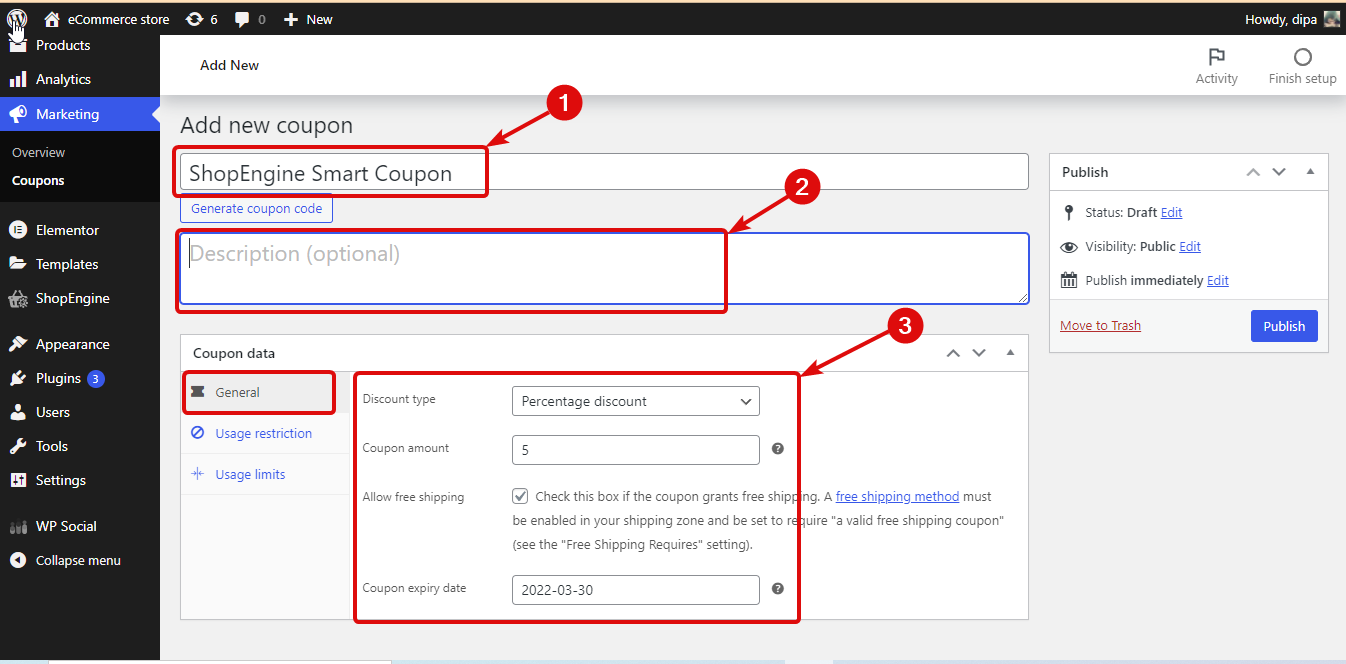
Task: Click the Add New header text
Action: 229,65
